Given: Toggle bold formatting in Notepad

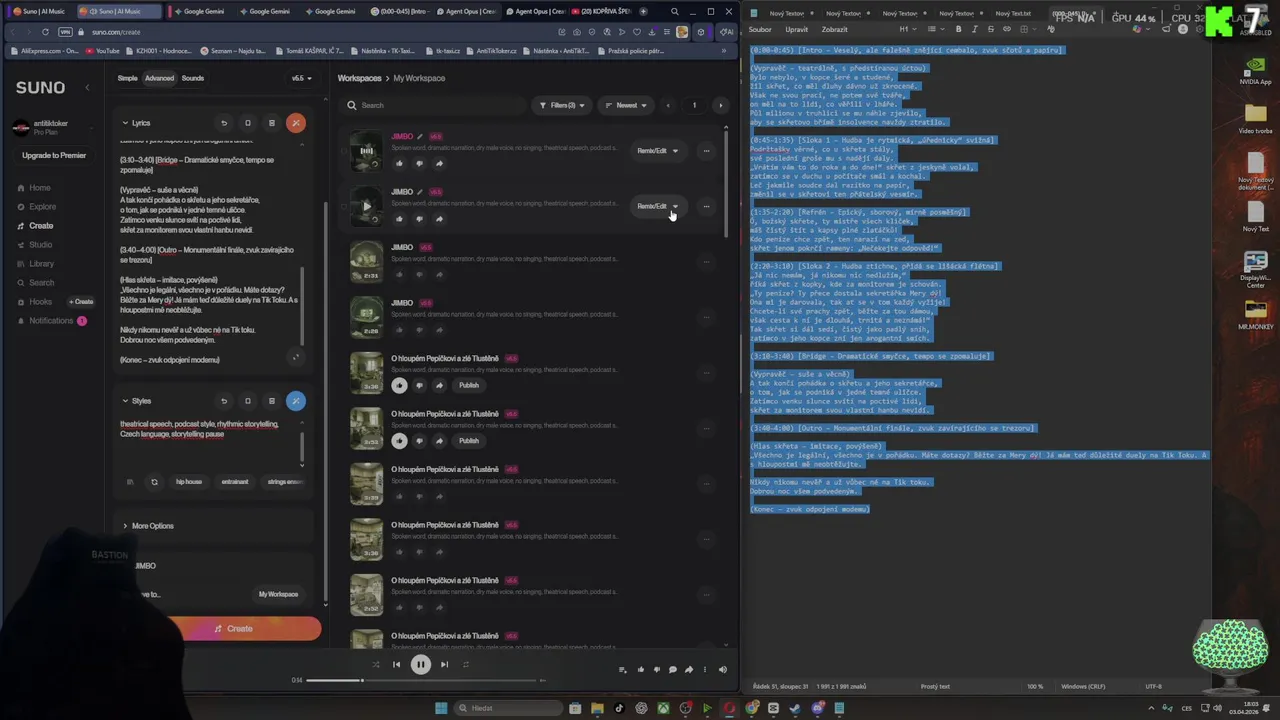Looking at the screenshot, I should (958, 29).
